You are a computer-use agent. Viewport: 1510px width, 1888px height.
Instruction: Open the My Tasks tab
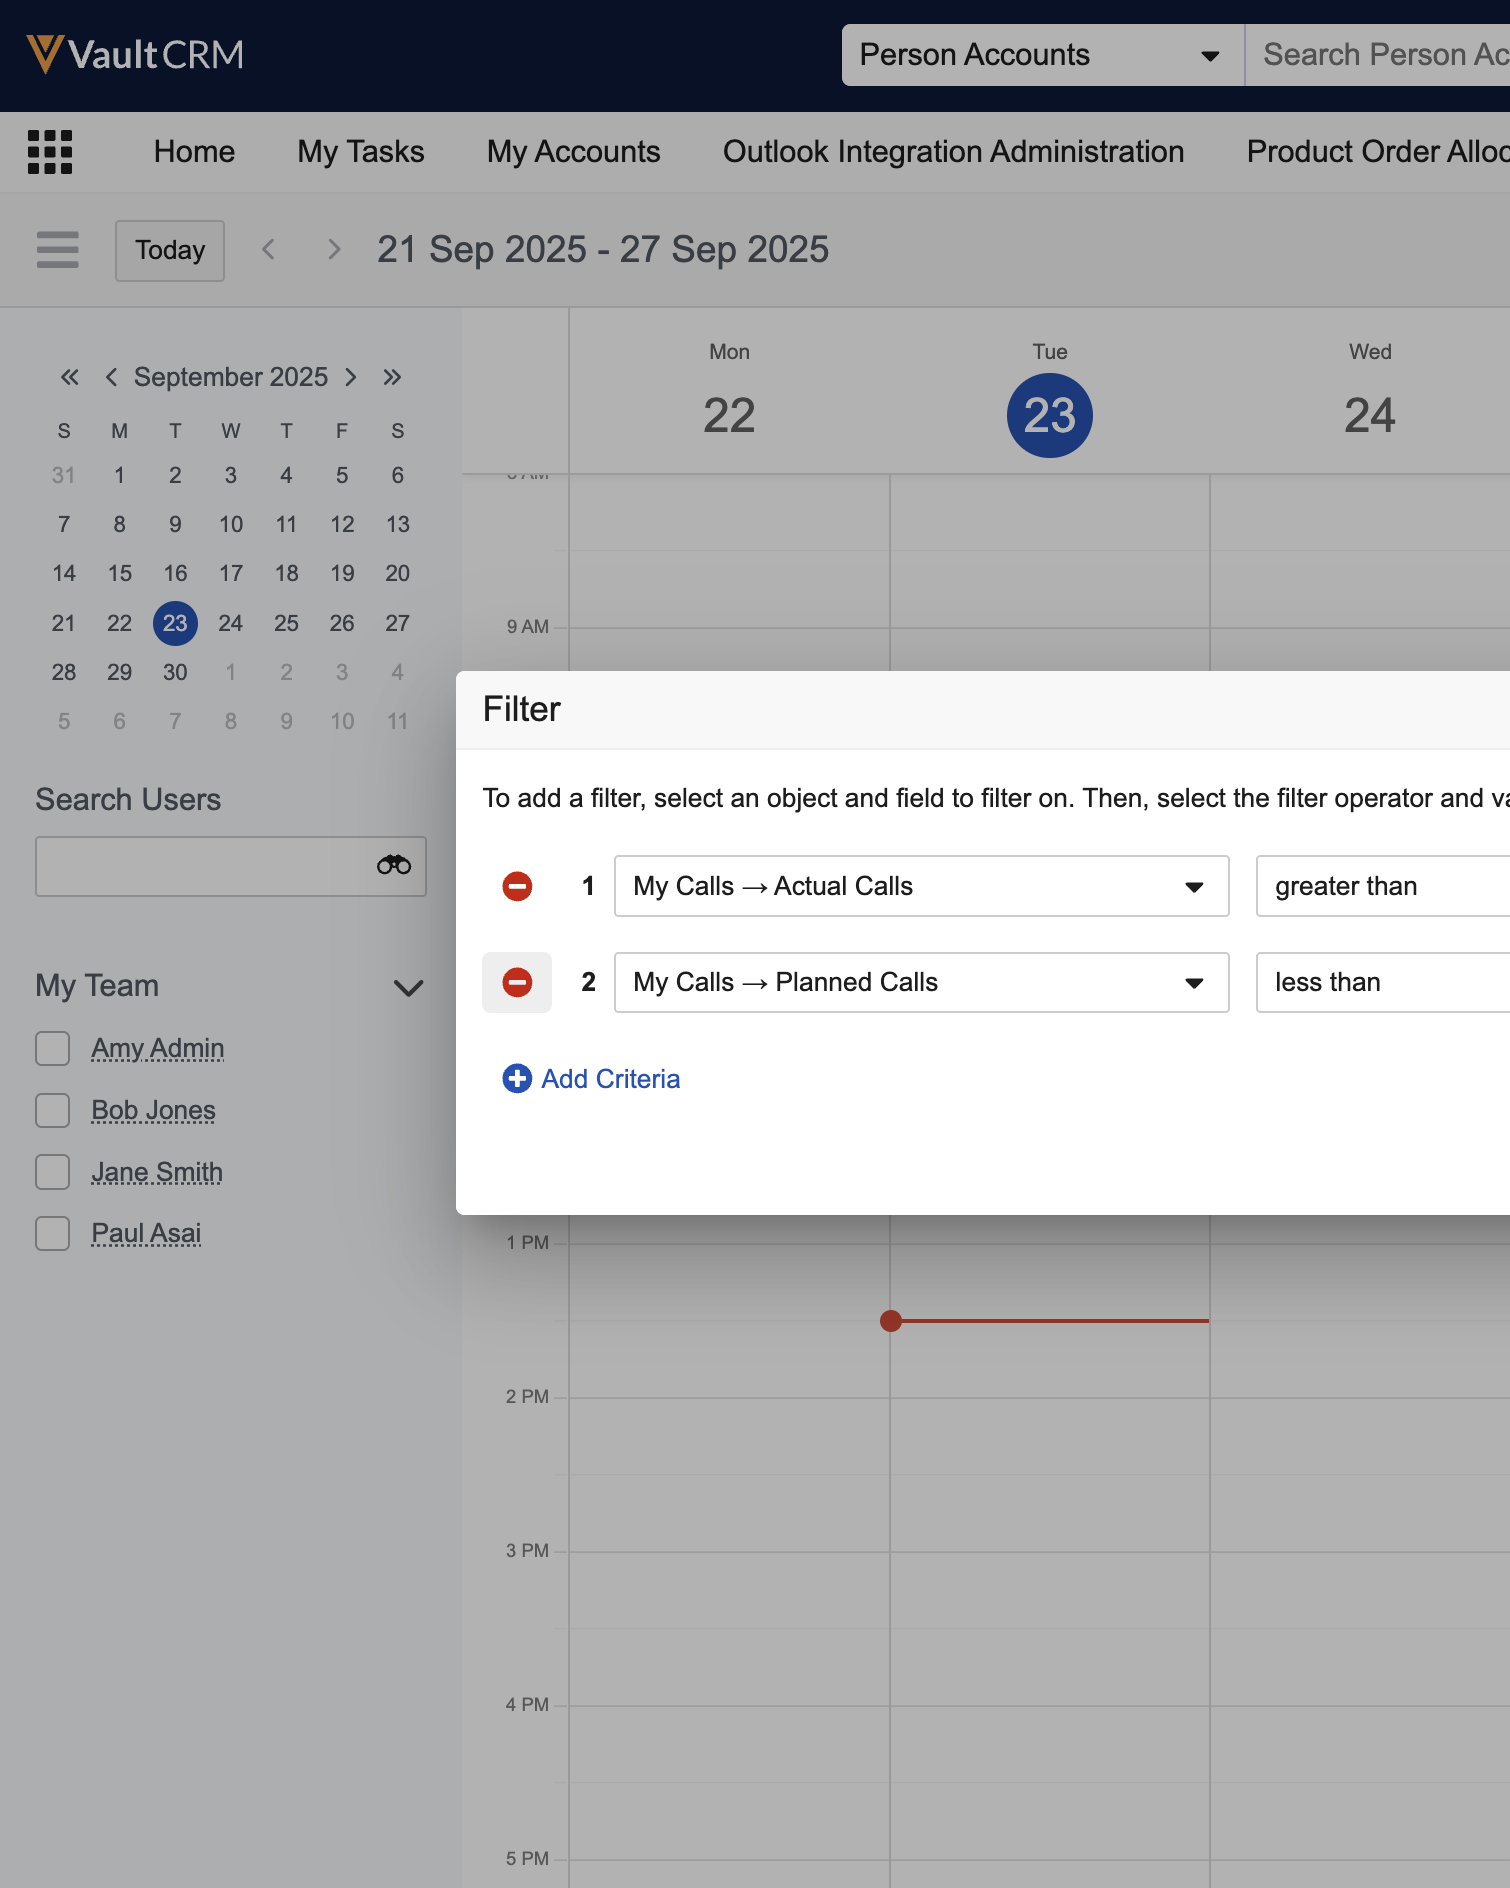point(360,152)
